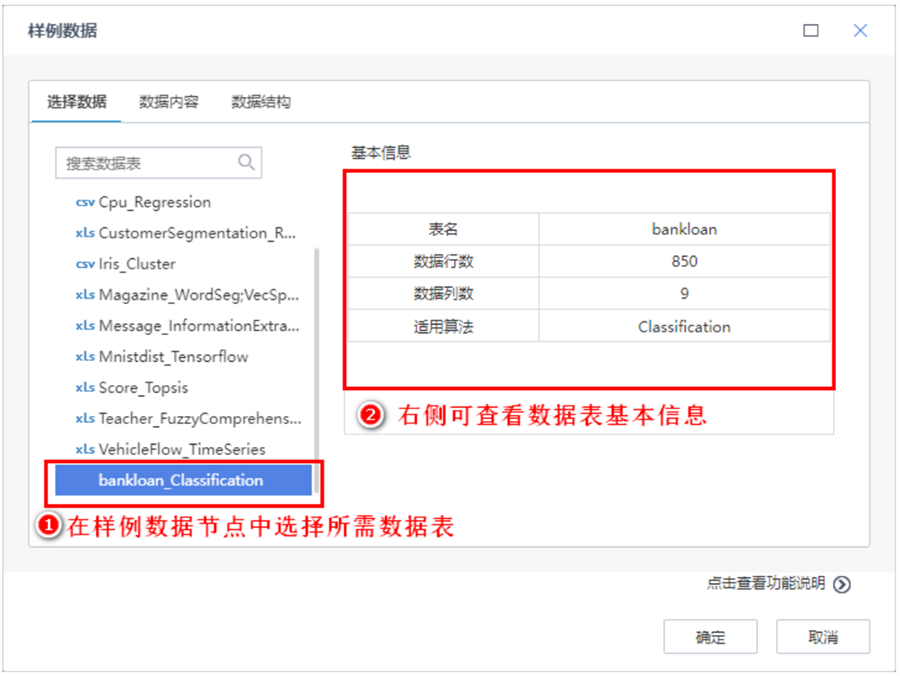Close the 样例数据 dialog
The height and width of the screenshot is (676, 900).
click(860, 31)
